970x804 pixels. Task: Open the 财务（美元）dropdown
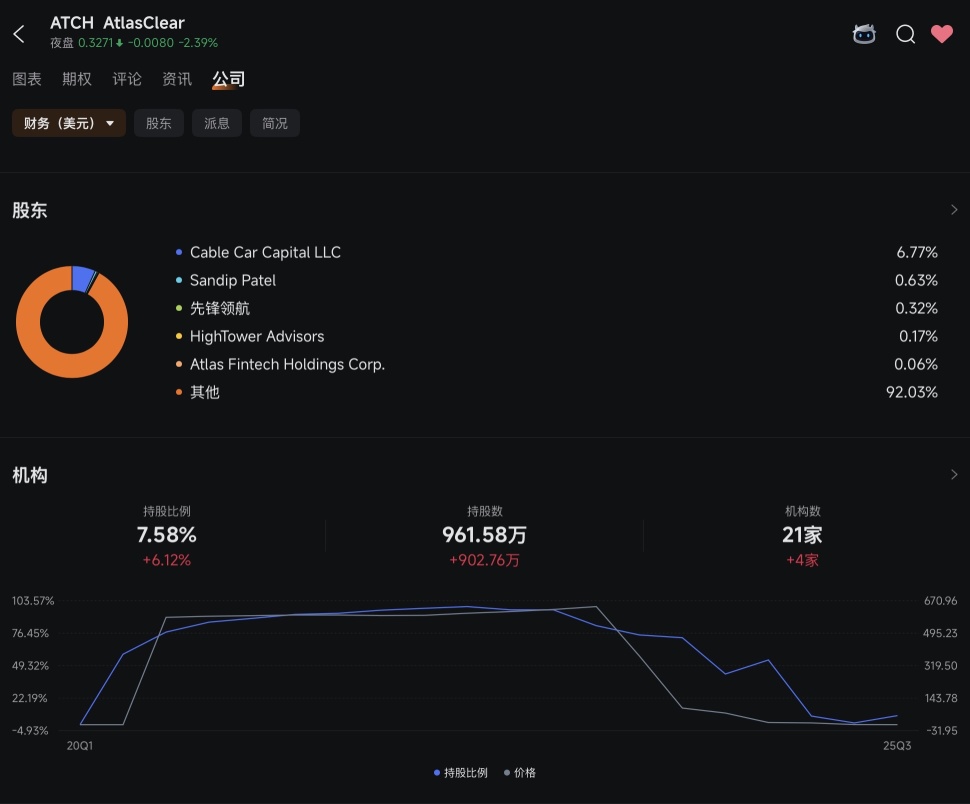click(68, 123)
